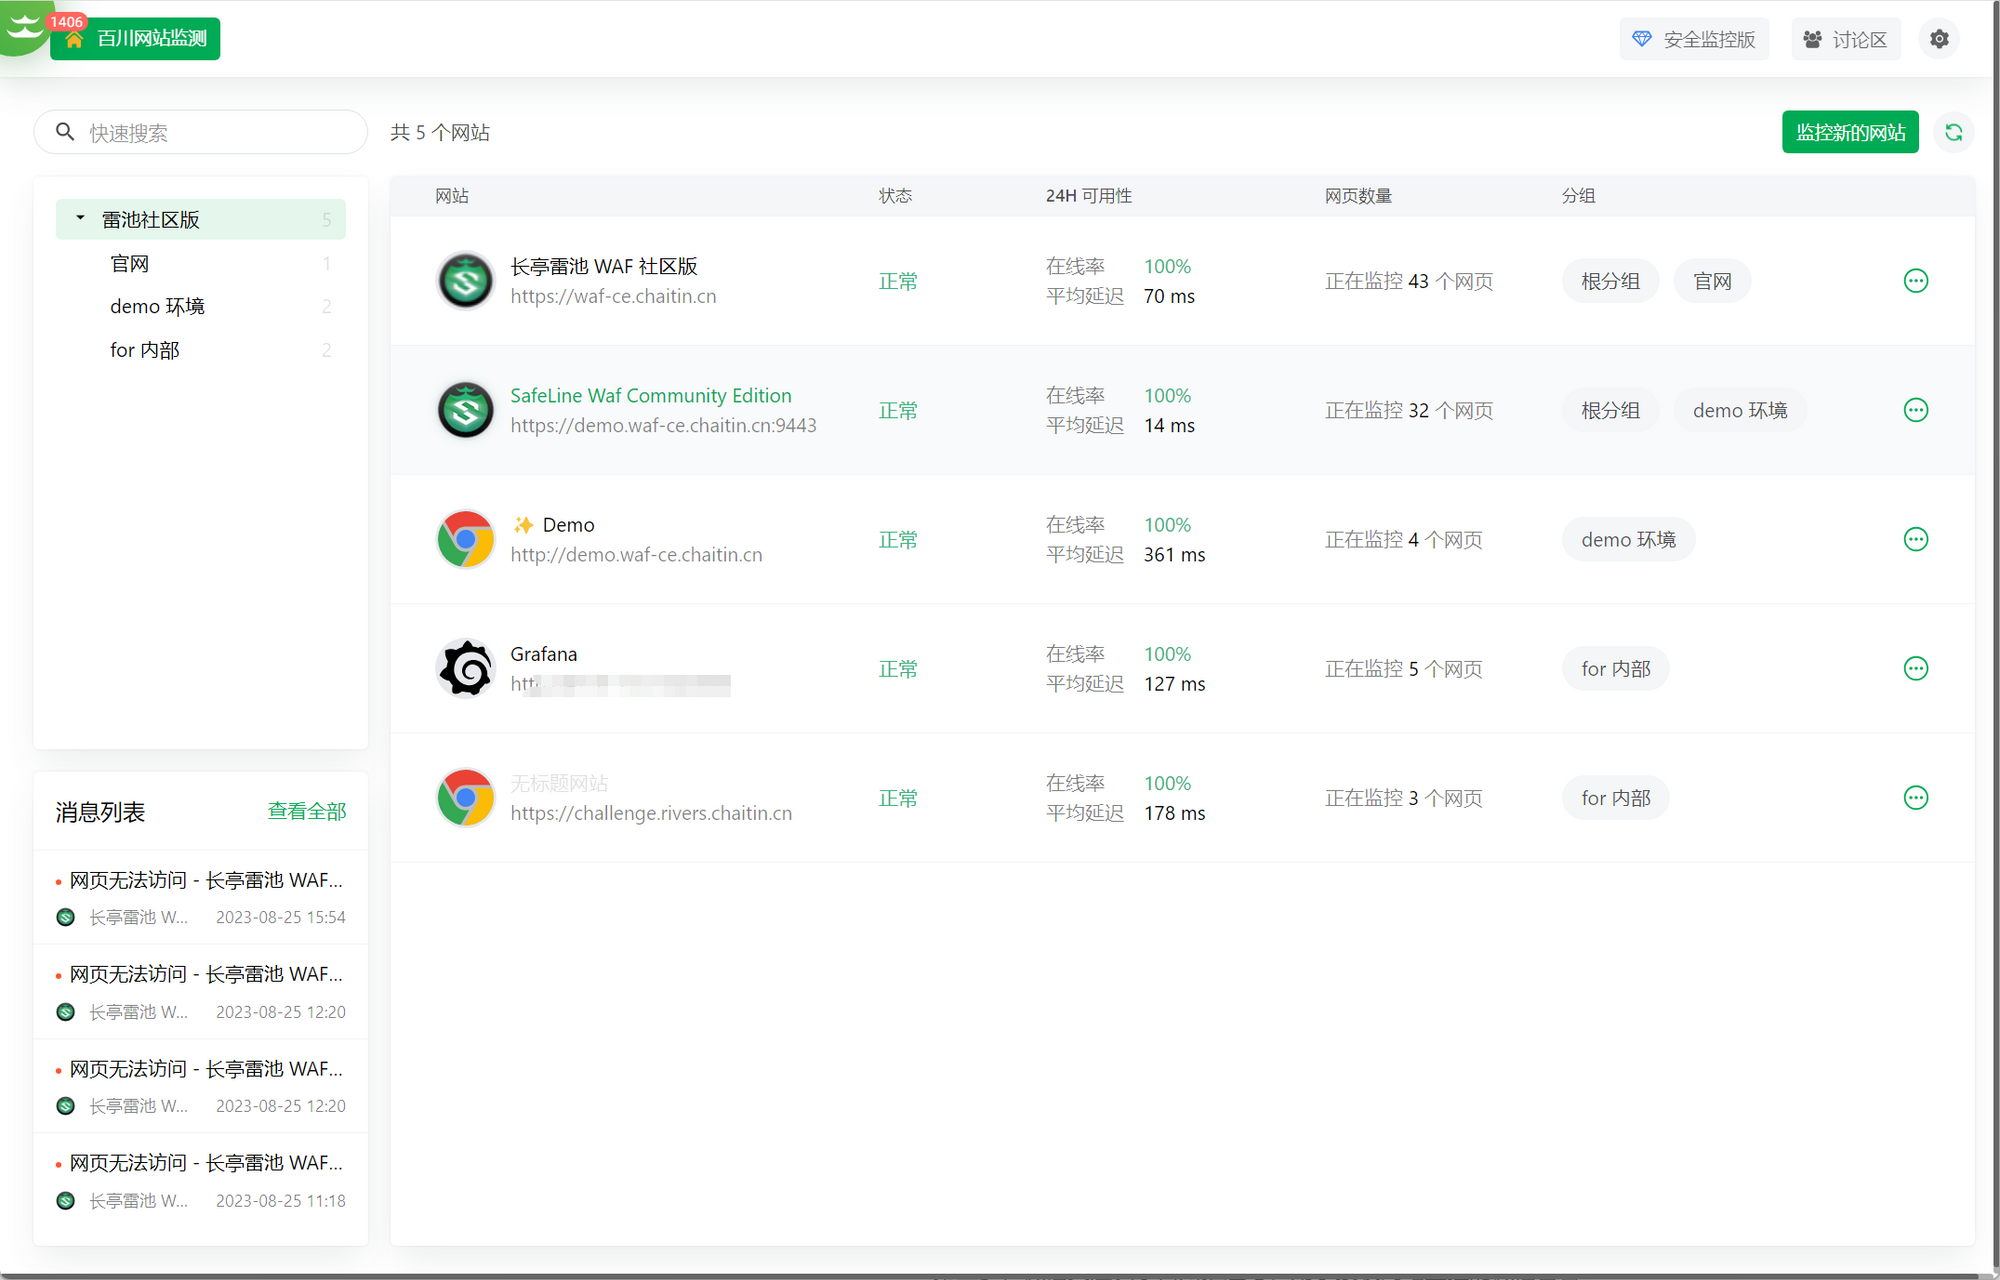The width and height of the screenshot is (2000, 1280).
Task: Click the 官网 group tag on first row
Action: tap(1711, 281)
